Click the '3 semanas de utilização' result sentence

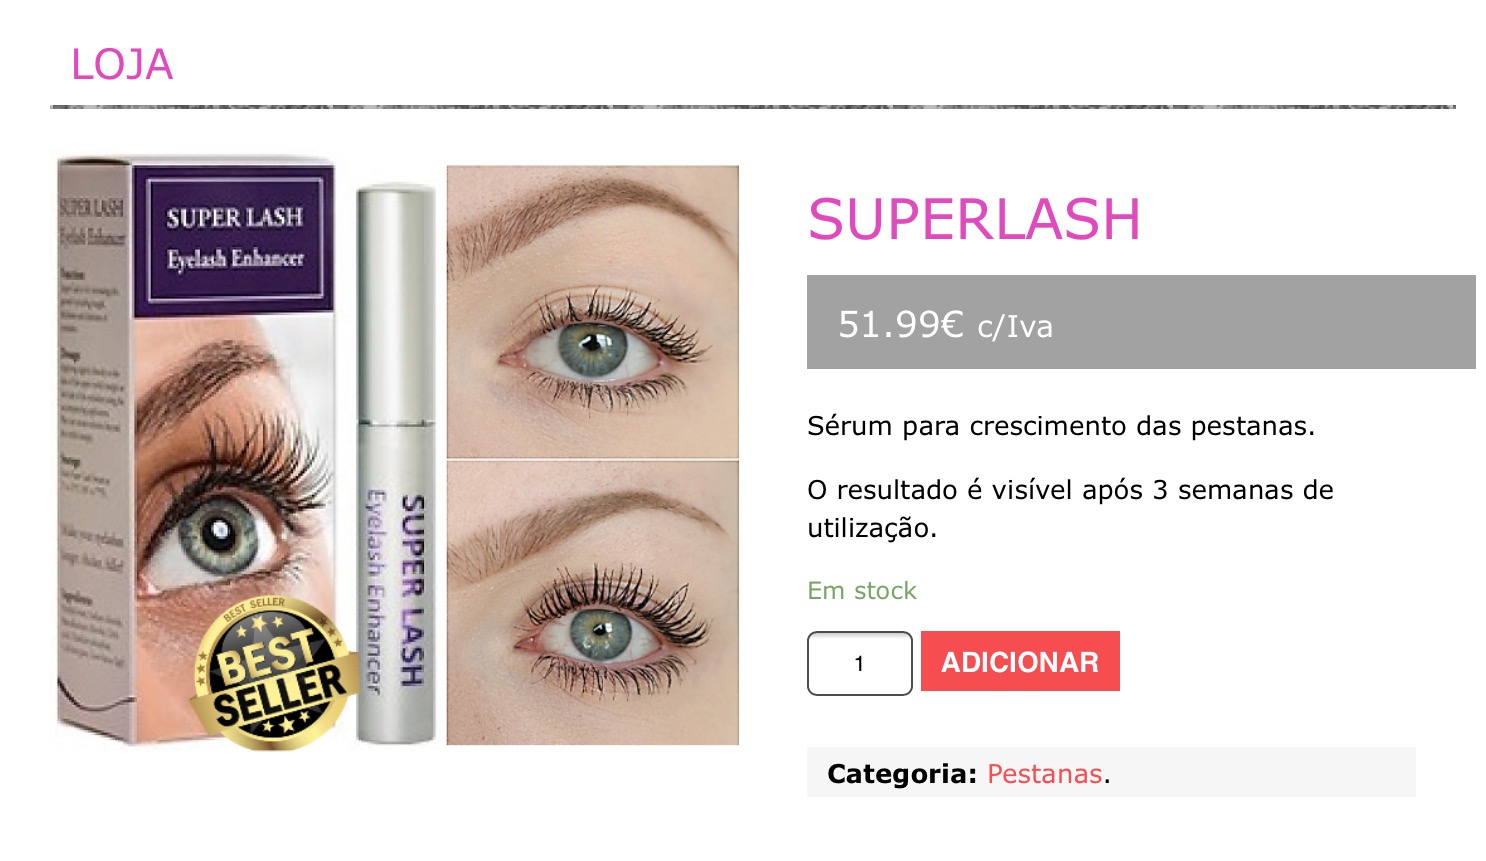tap(1070, 508)
